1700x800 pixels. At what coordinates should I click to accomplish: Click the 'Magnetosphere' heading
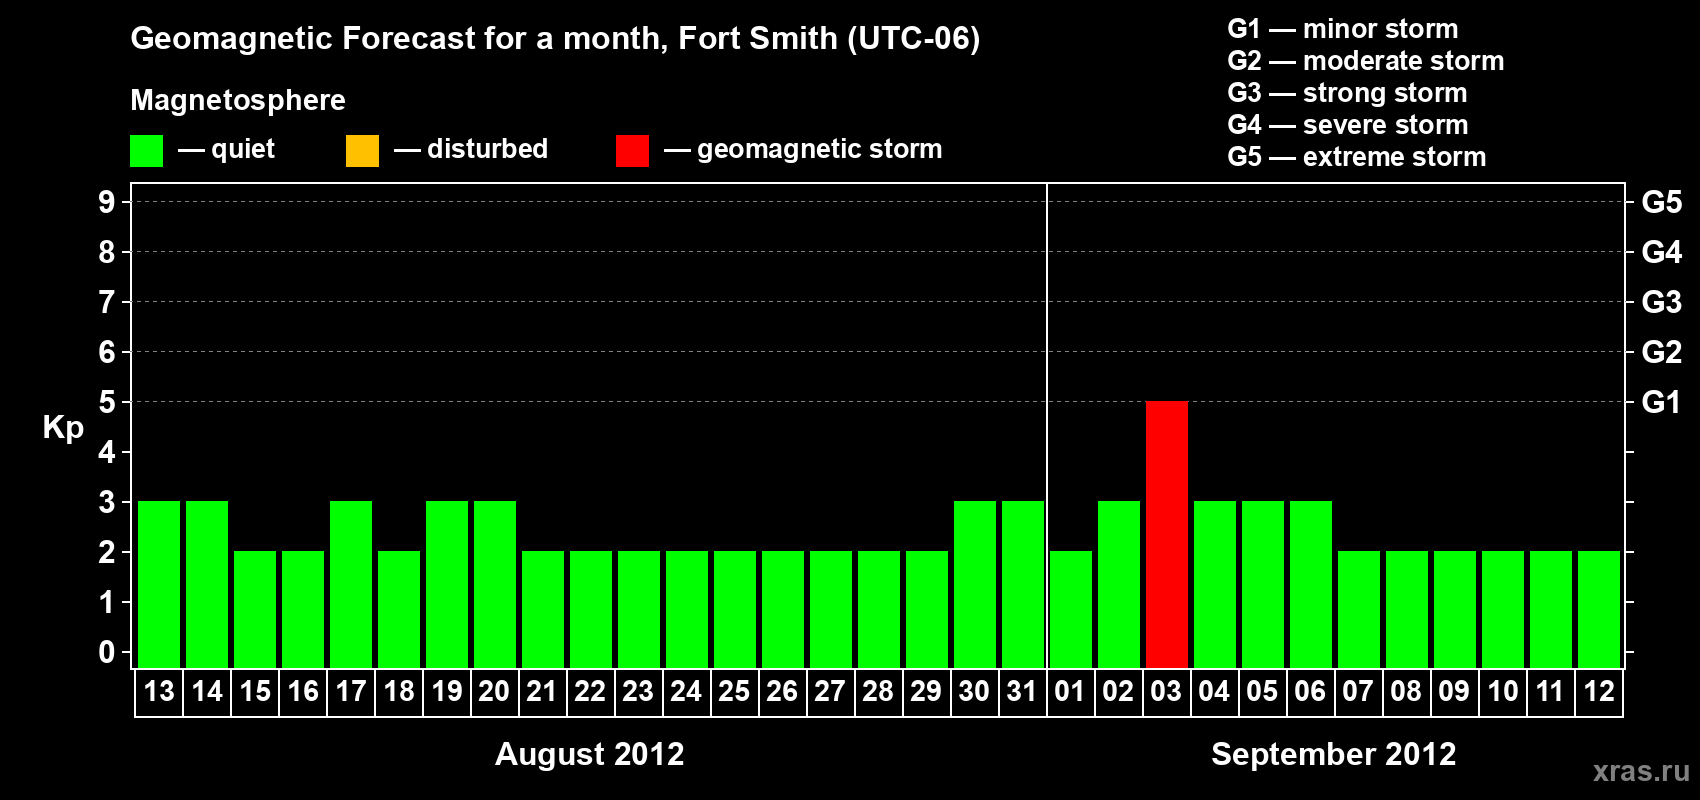point(238,100)
